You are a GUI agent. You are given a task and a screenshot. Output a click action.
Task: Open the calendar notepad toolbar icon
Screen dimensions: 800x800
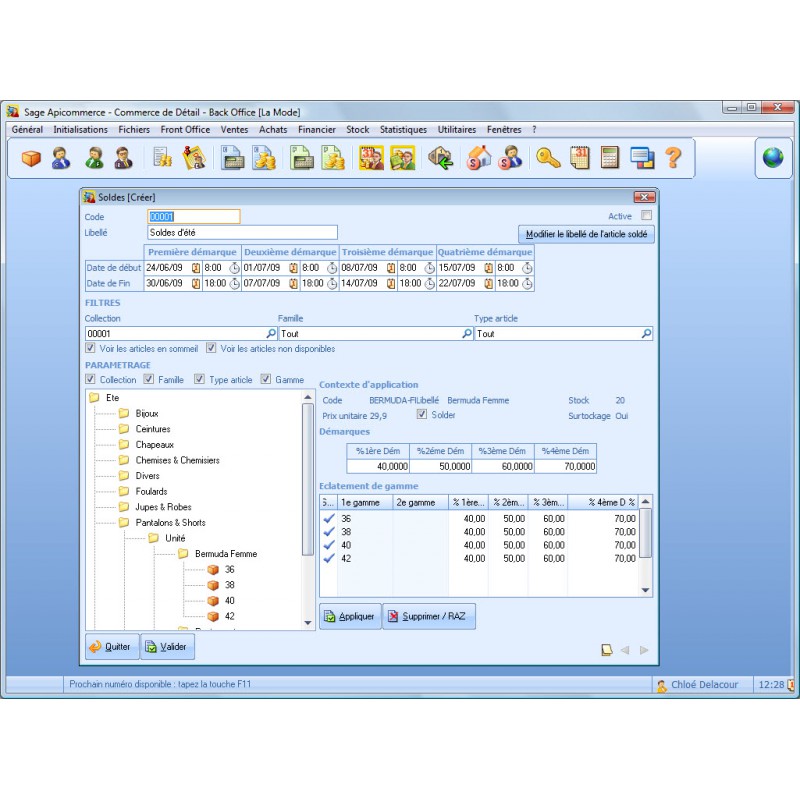click(x=580, y=158)
